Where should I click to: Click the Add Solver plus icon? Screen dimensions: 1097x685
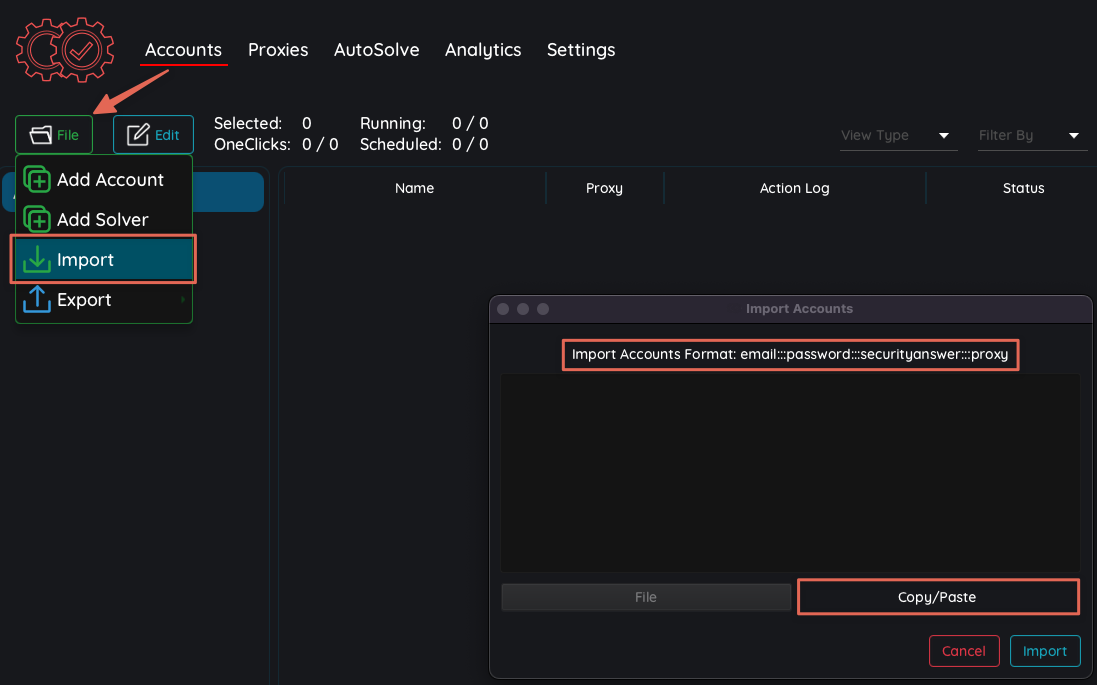pyautogui.click(x=37, y=220)
